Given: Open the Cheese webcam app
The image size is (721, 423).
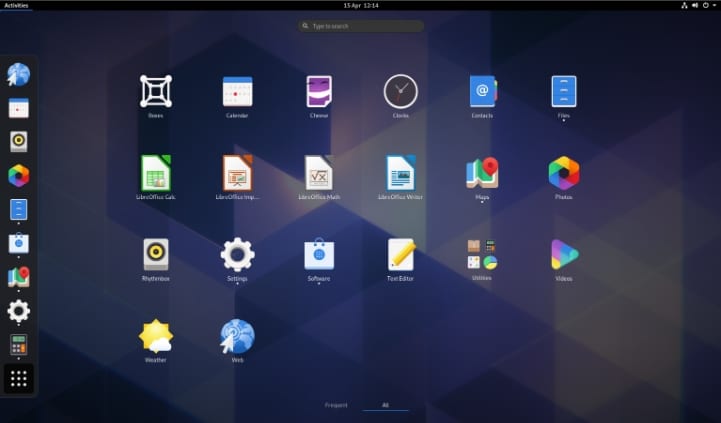Looking at the screenshot, I should coord(319,91).
